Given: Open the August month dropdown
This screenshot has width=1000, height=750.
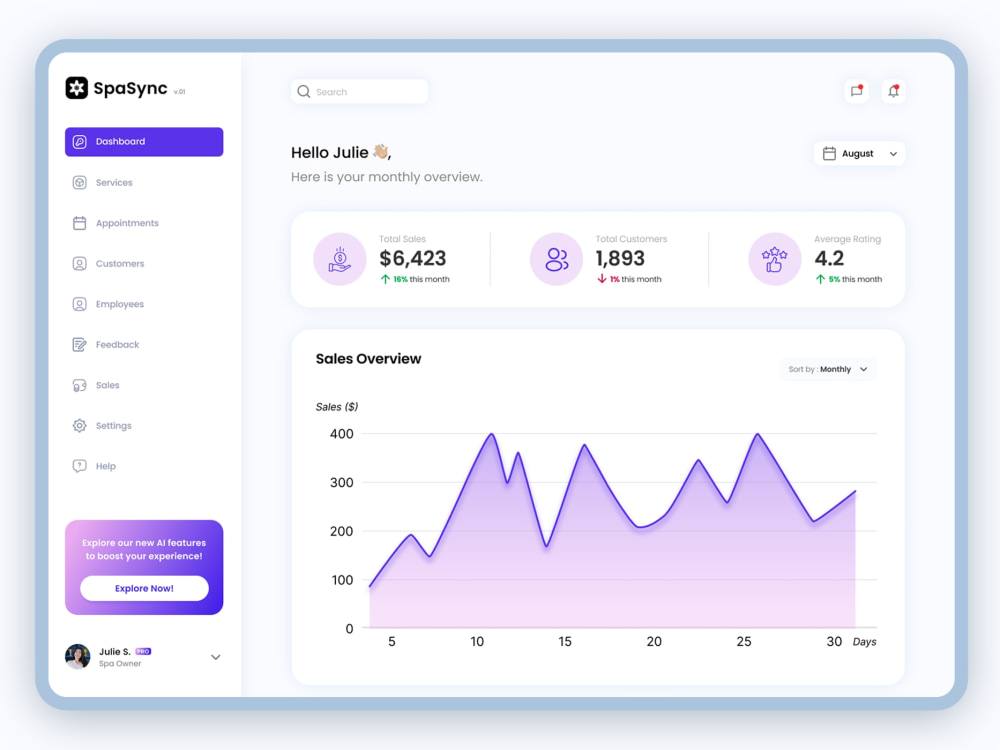Looking at the screenshot, I should [859, 154].
